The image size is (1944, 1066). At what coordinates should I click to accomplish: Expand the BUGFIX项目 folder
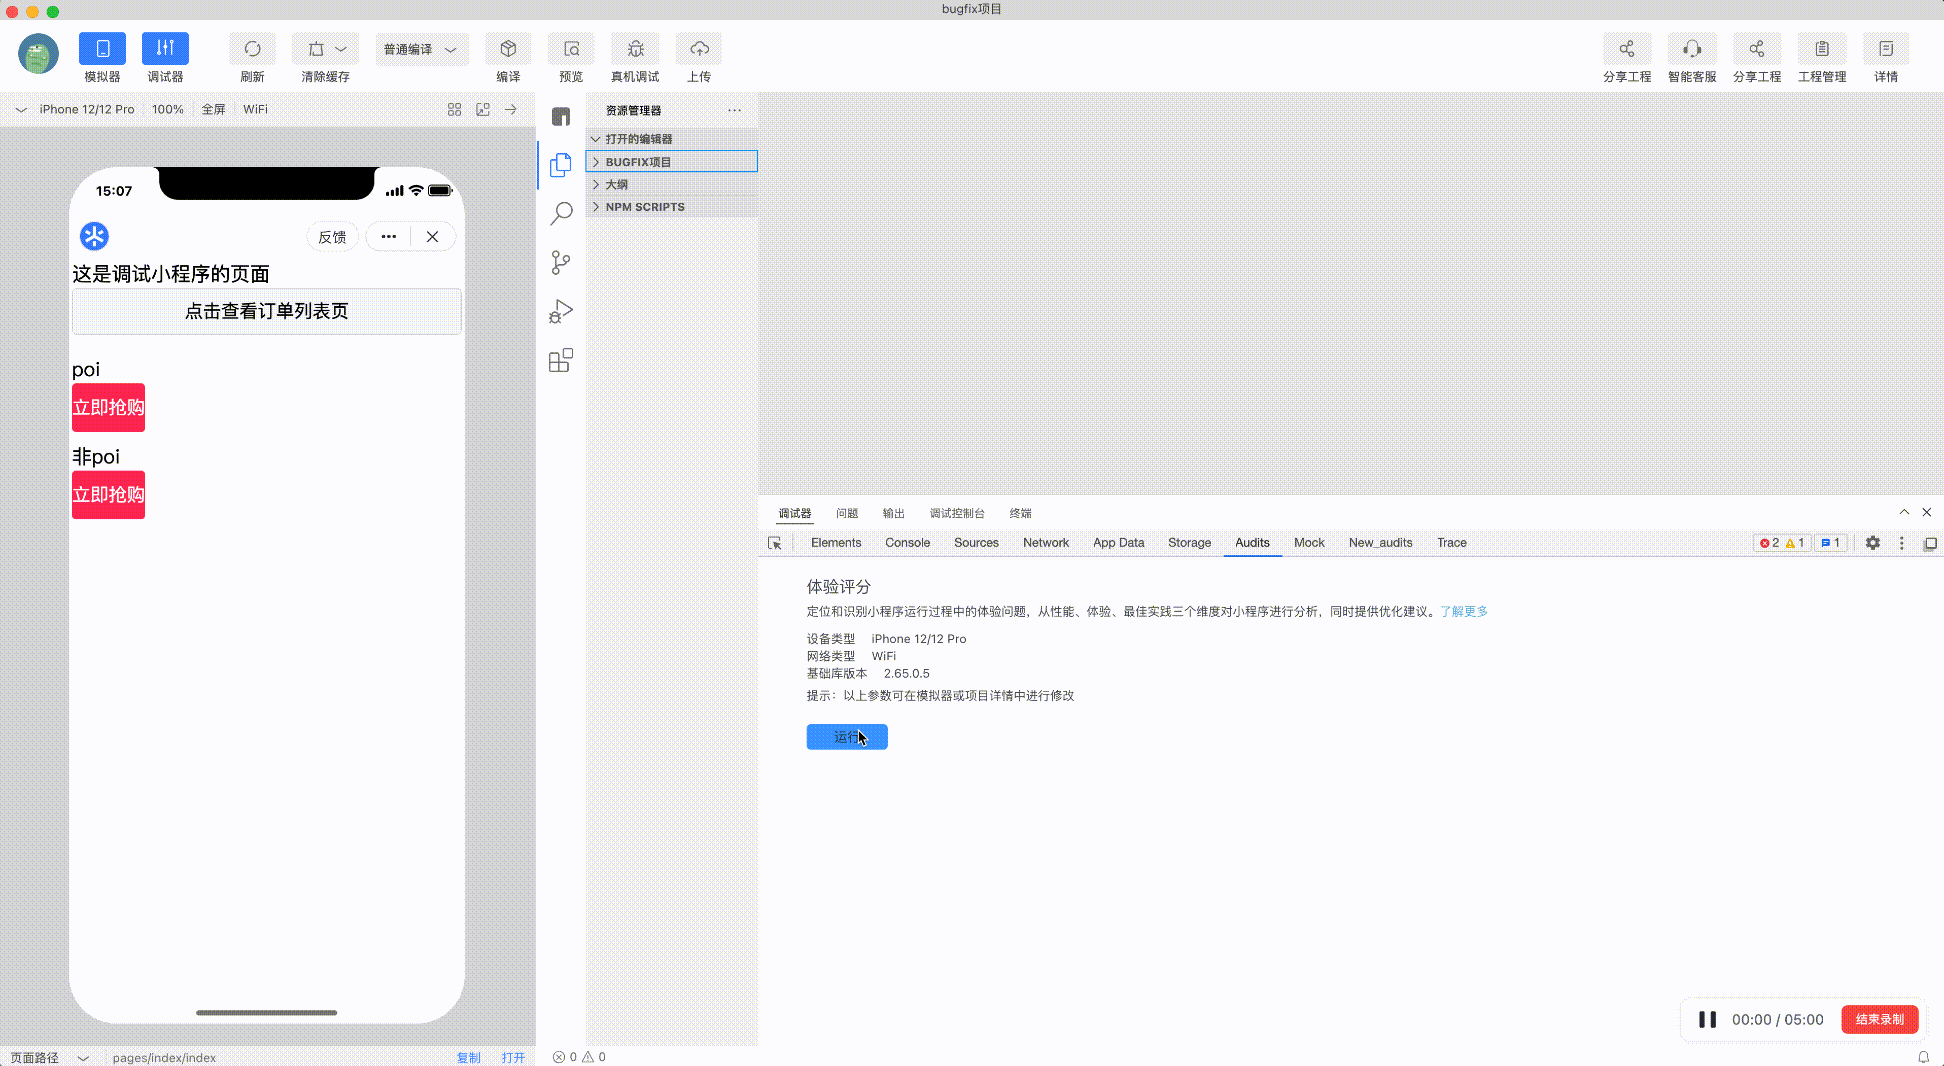click(x=672, y=162)
